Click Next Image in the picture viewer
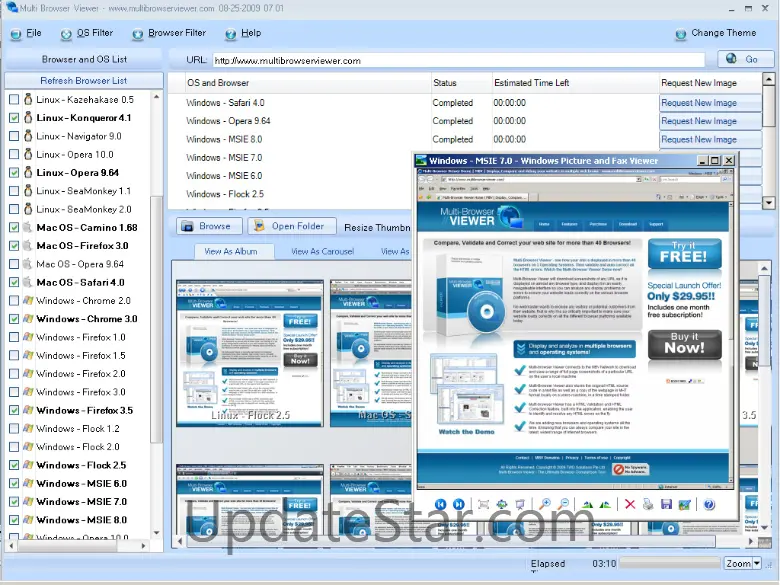The width and height of the screenshot is (780, 585). coord(459,504)
